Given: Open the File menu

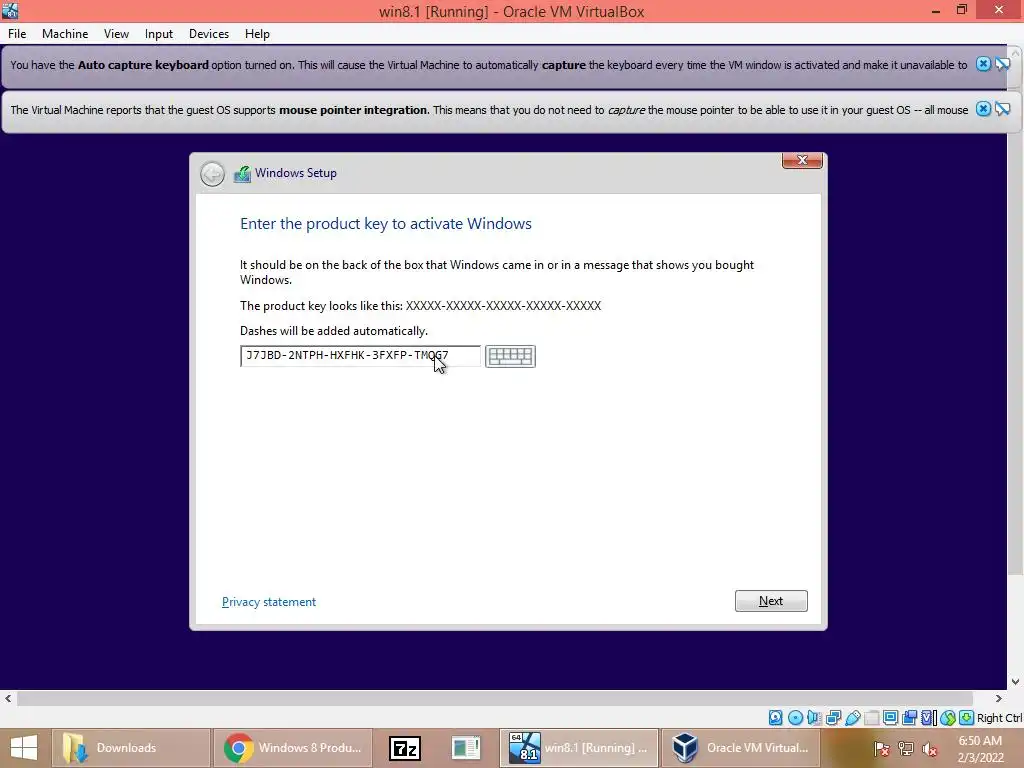Looking at the screenshot, I should click(x=17, y=34).
